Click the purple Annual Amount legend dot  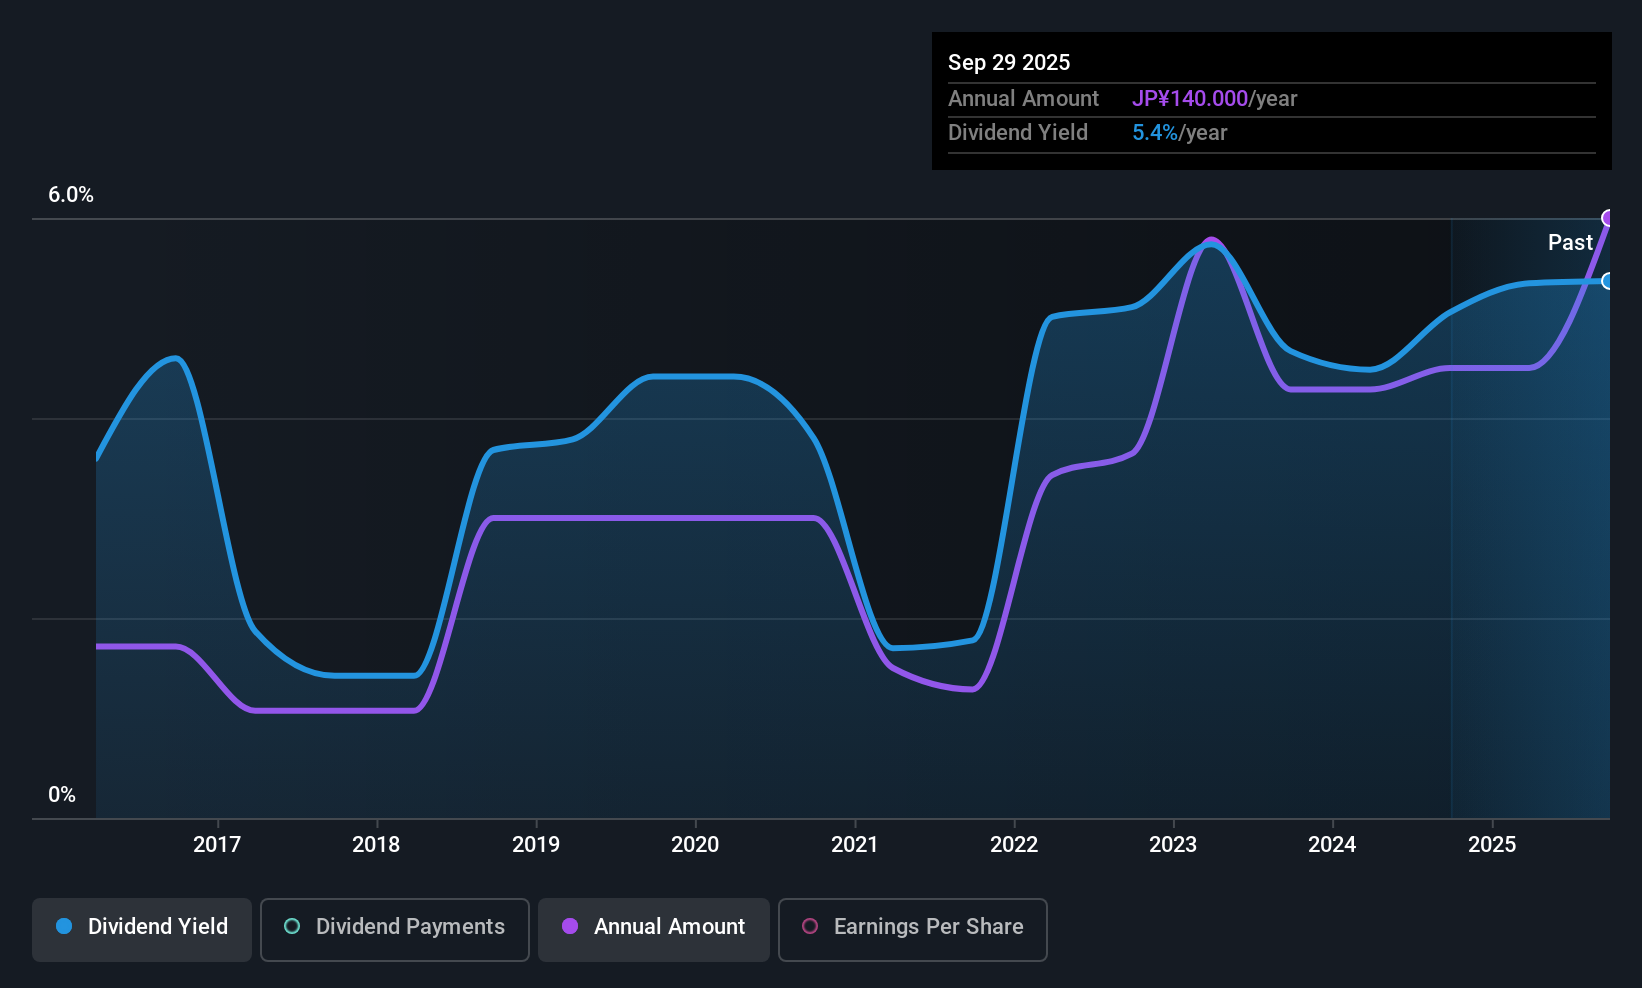point(570,927)
